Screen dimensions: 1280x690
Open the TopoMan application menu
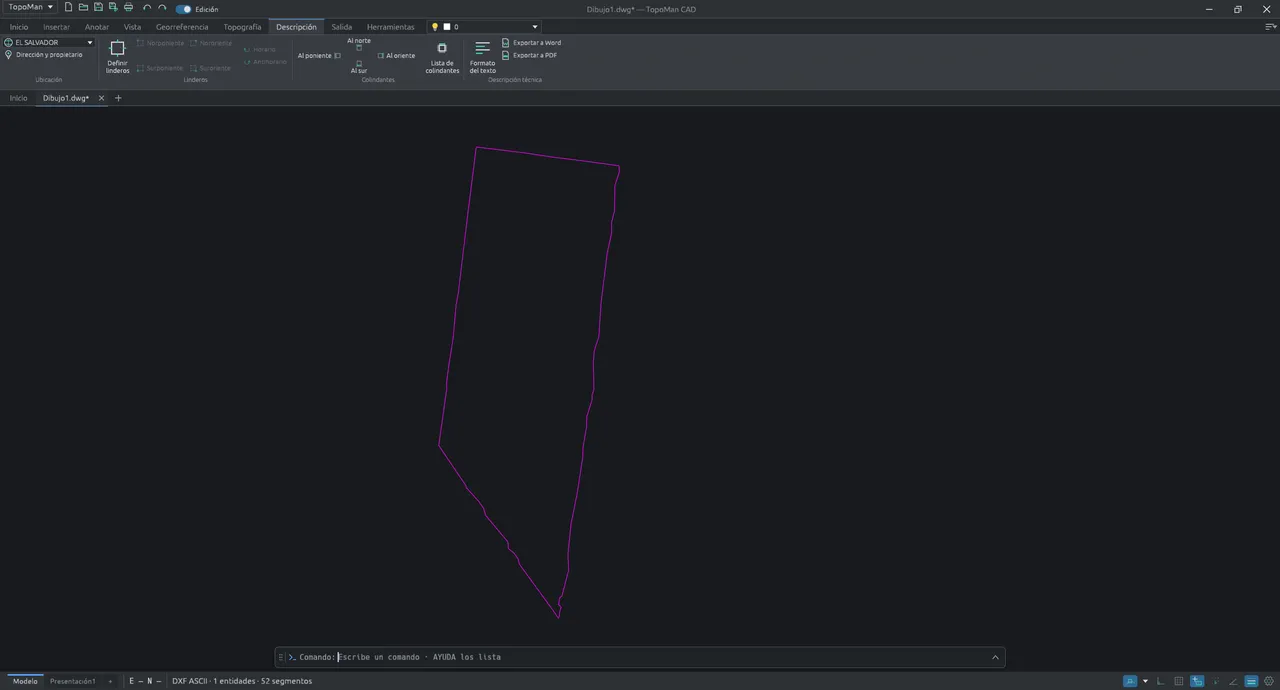point(31,7)
